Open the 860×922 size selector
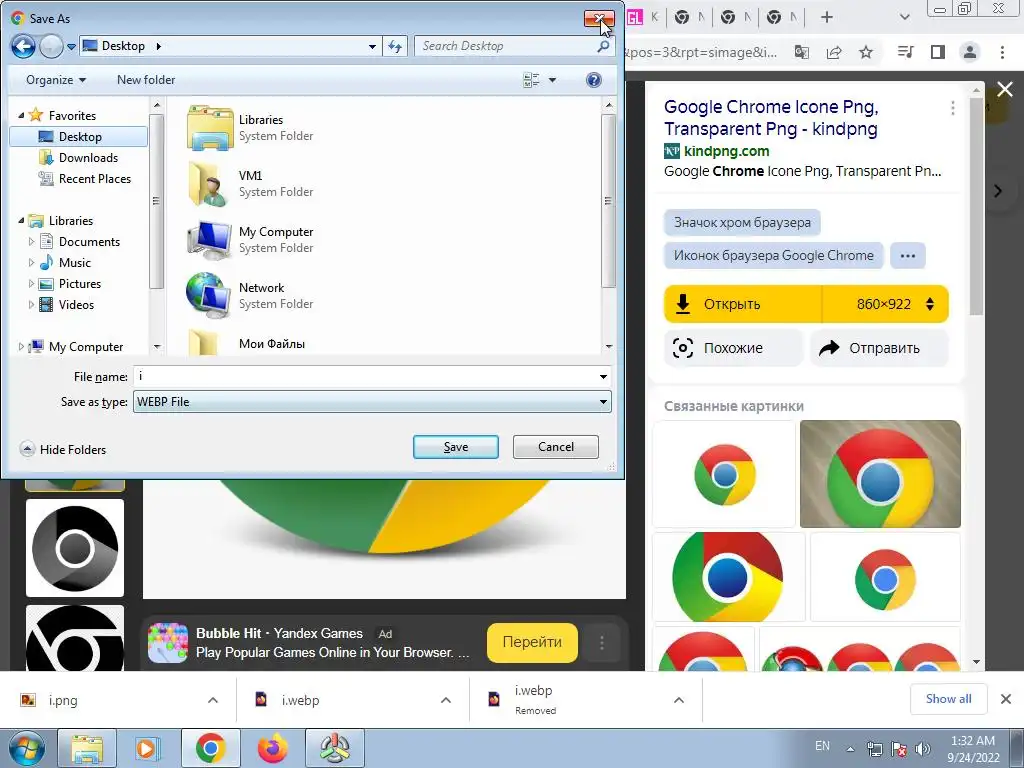1024x768 pixels. 886,304
